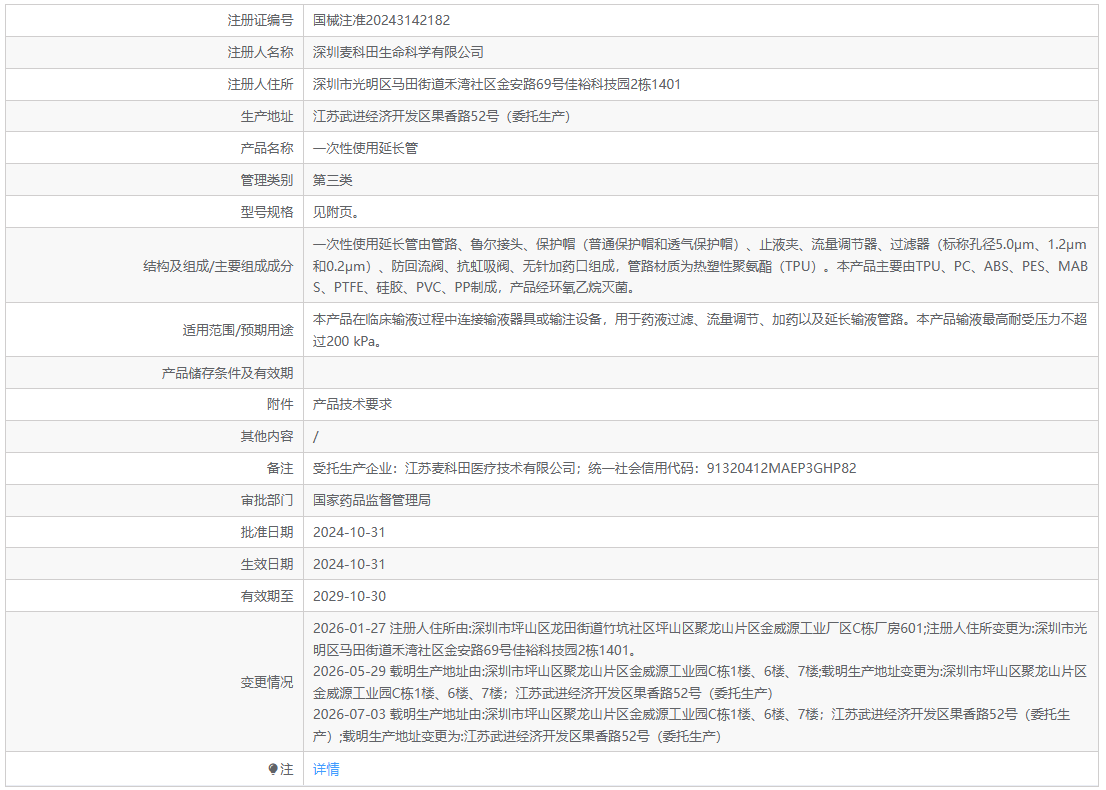Click the intended use text mentioning 200 kPa
The width and height of the screenshot is (1106, 790).
[700, 330]
